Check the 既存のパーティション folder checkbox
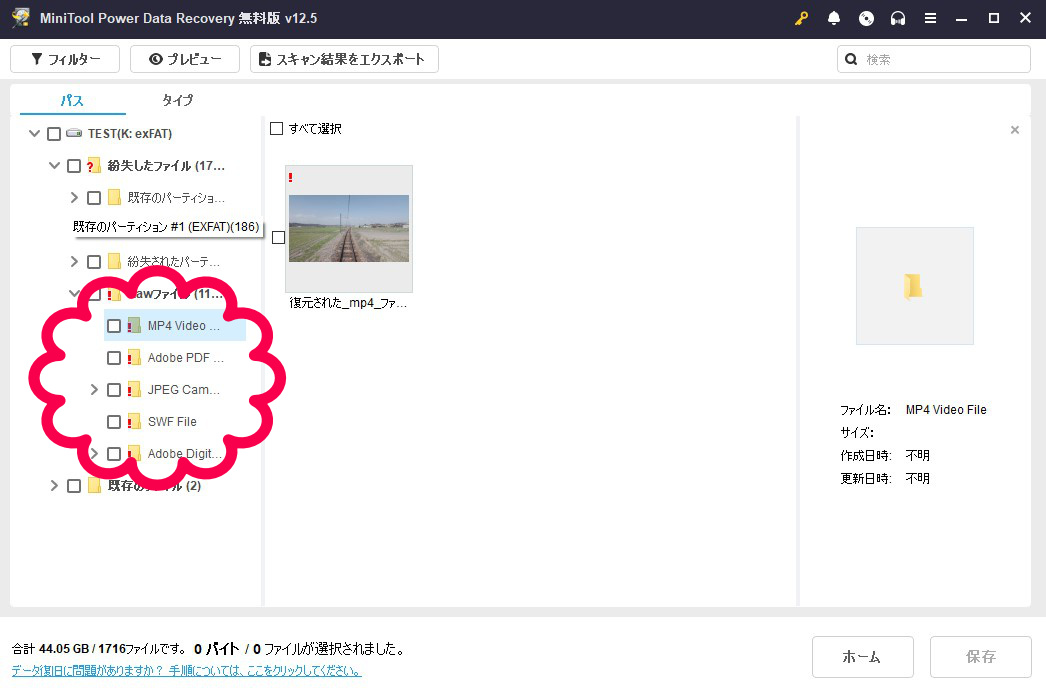Screen dimensions: 1046x696 [94, 198]
